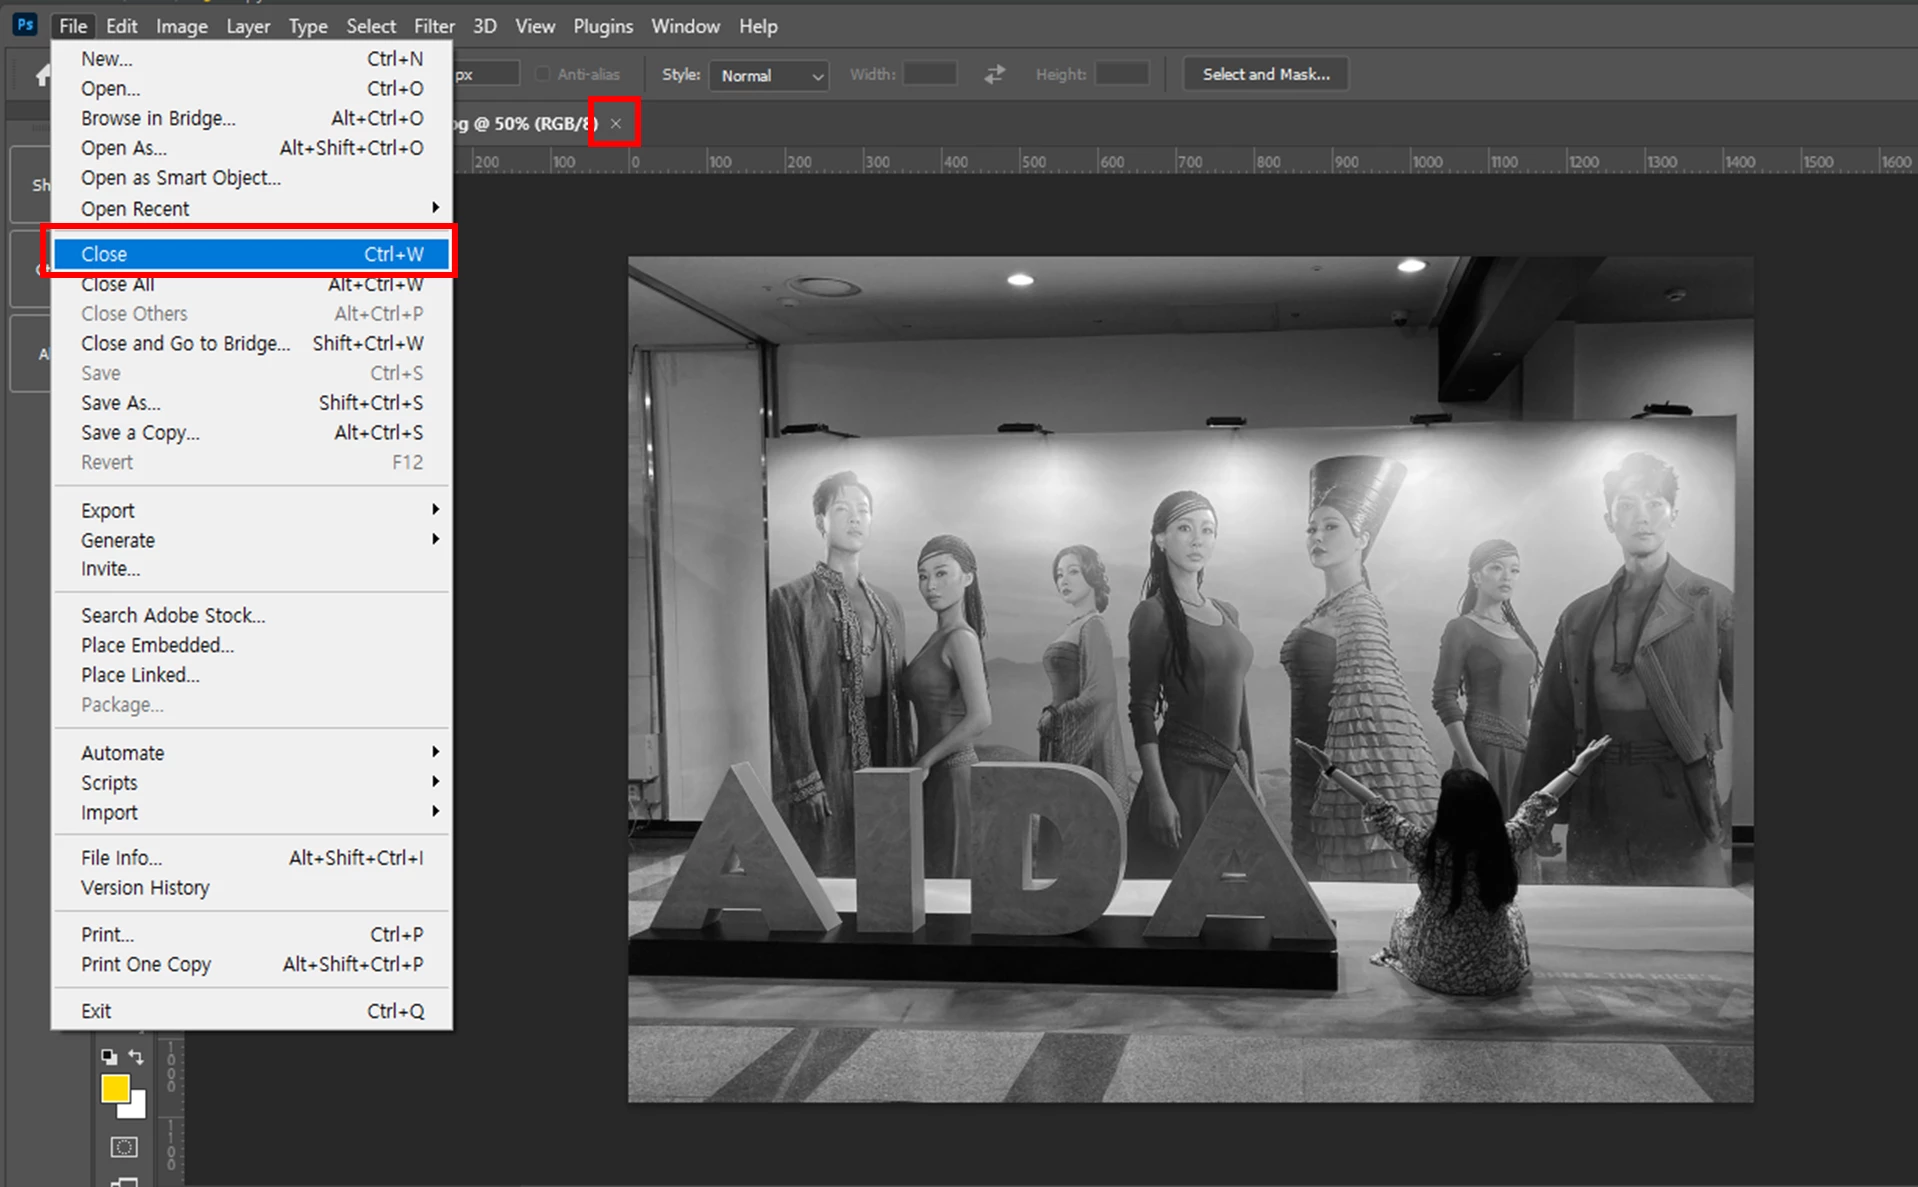
Task: Choose Save As... from the menu
Action: click(x=252, y=403)
